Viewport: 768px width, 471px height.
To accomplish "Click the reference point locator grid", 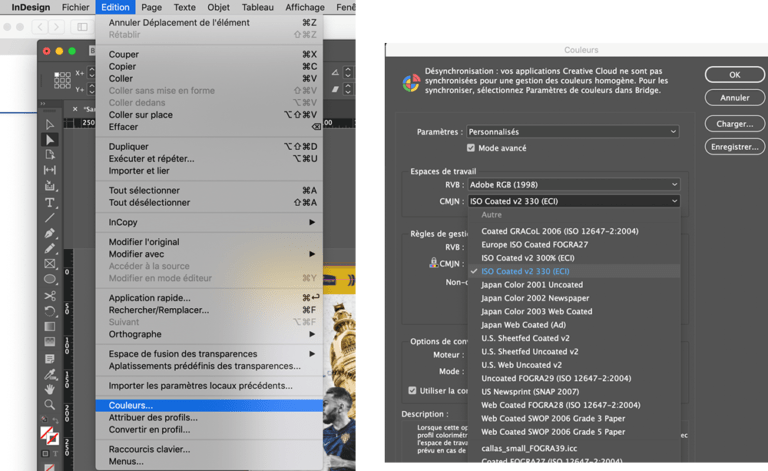I will [x=62, y=80].
